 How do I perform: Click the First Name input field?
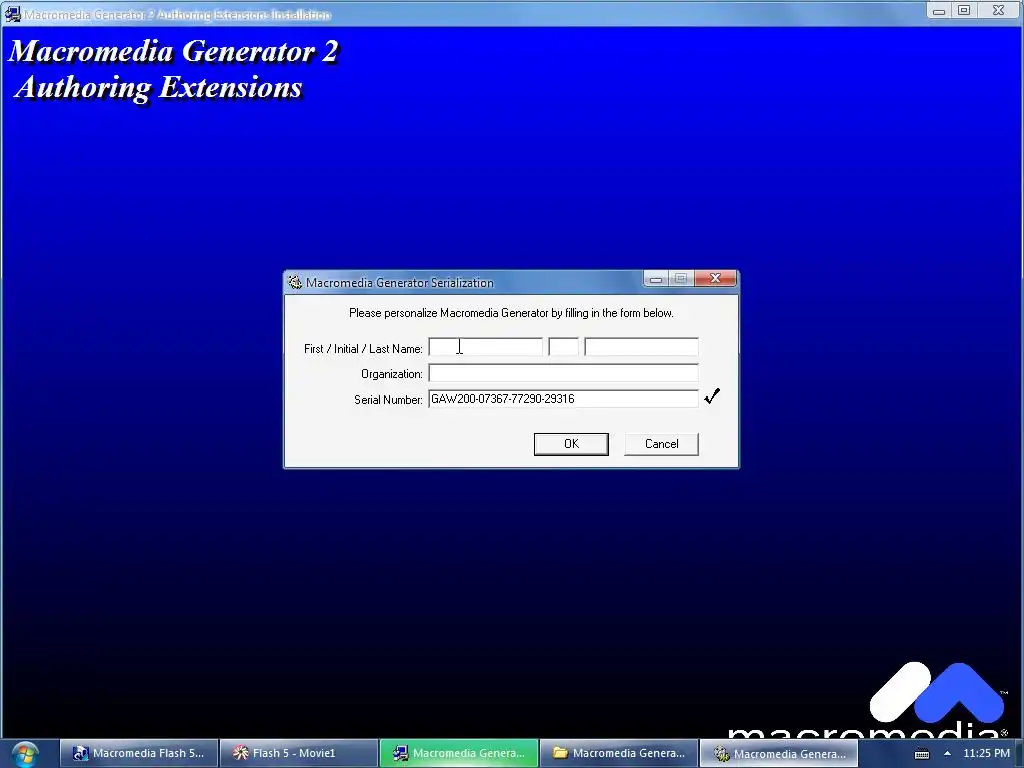pos(485,347)
